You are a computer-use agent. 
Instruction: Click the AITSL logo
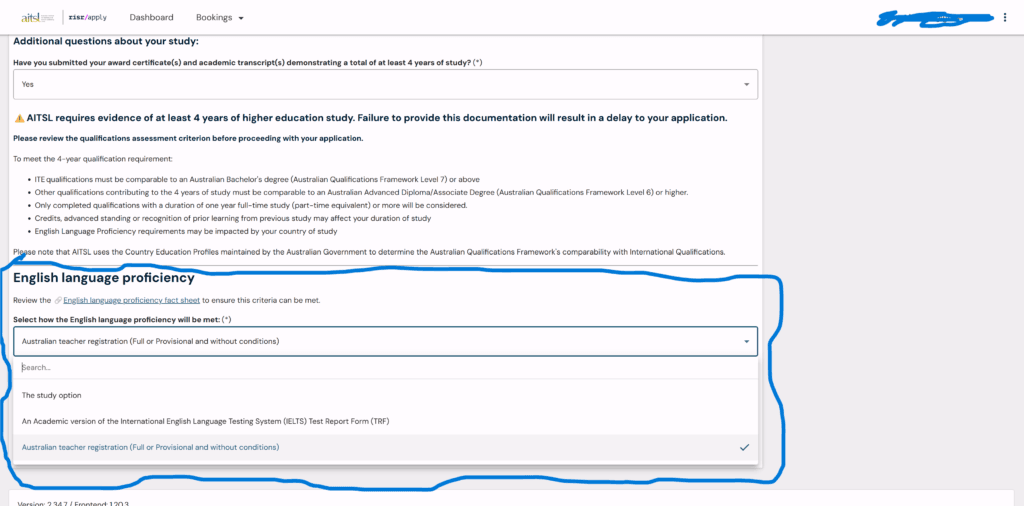(36, 17)
